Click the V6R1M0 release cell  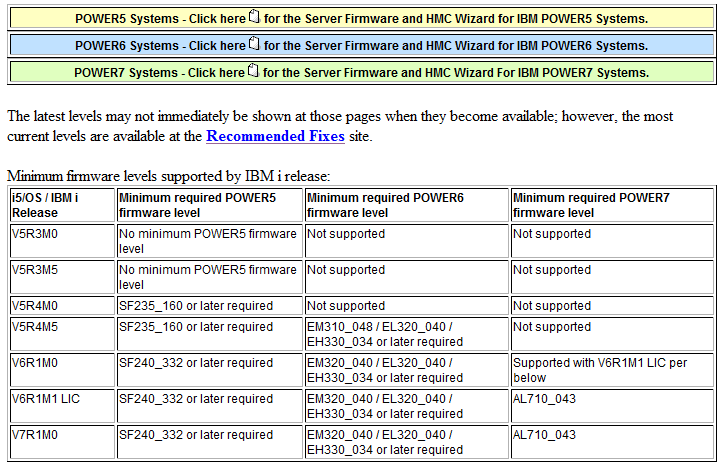point(62,370)
